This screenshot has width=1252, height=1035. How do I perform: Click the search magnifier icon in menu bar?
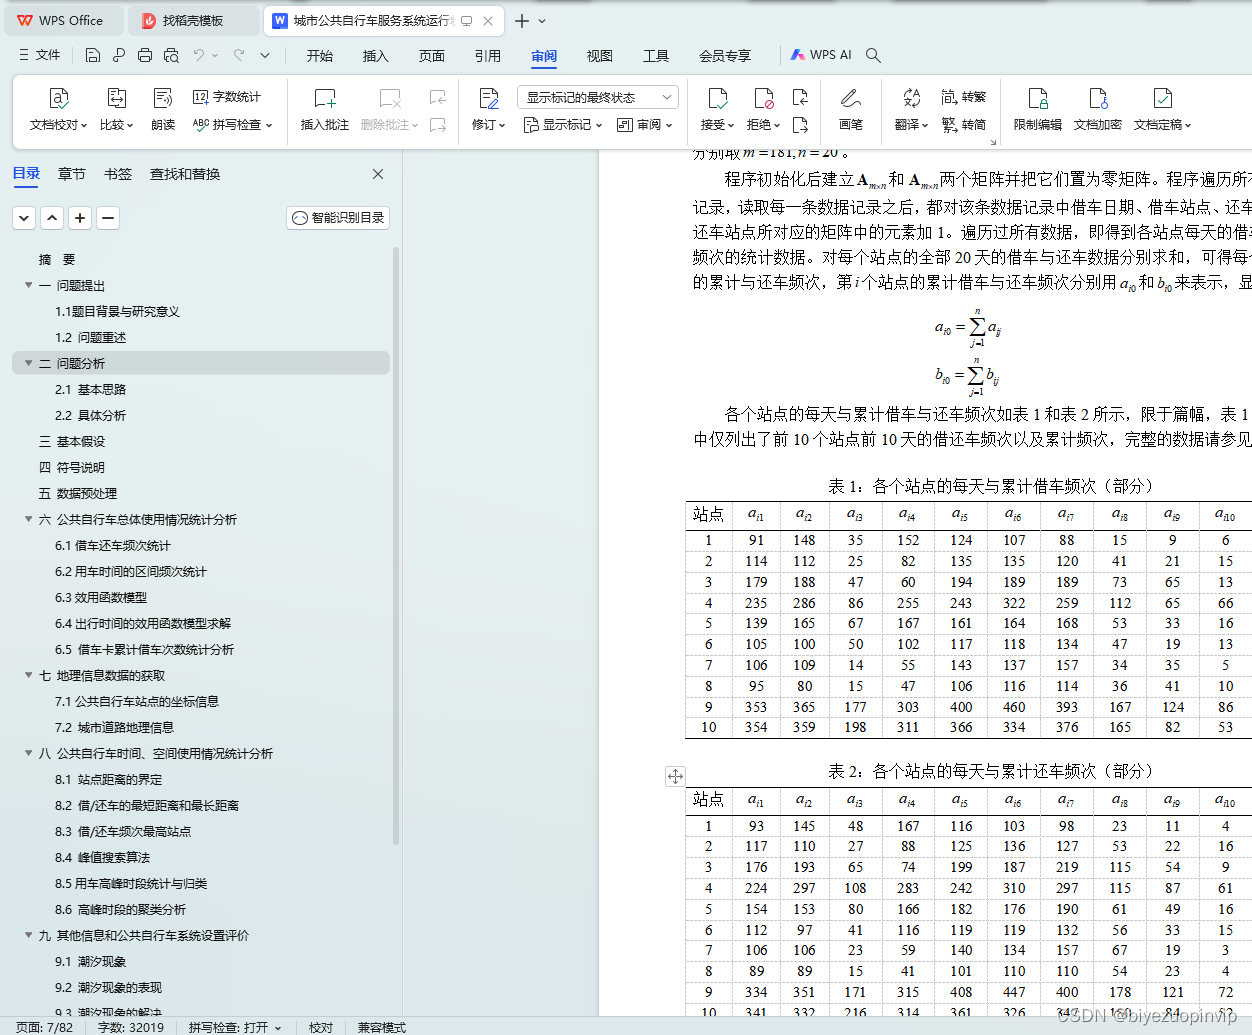click(873, 55)
